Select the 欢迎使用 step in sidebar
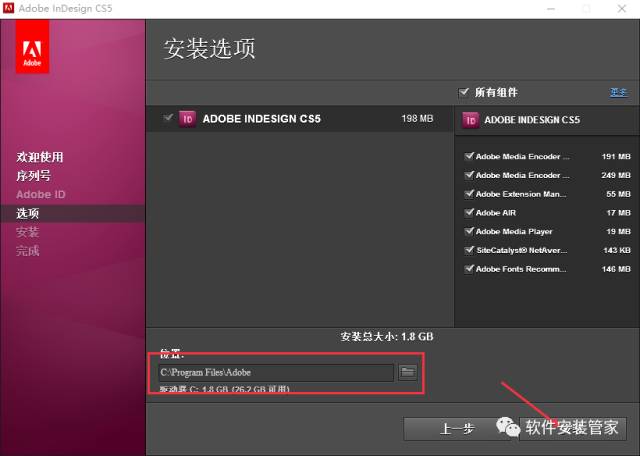 pos(40,157)
